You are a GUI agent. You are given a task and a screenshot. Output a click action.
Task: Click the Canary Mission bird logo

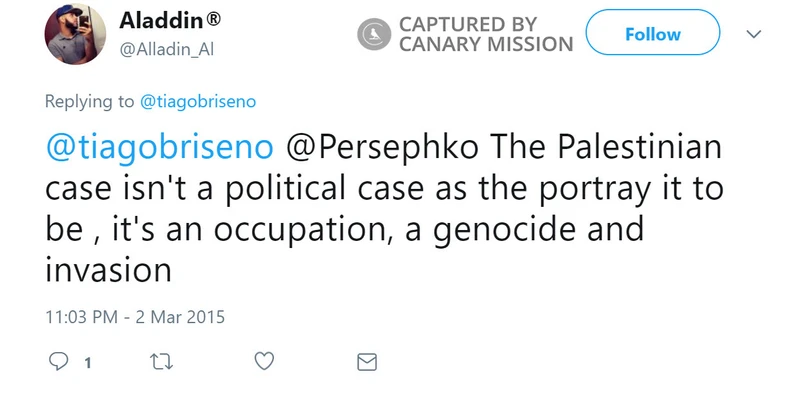point(374,34)
